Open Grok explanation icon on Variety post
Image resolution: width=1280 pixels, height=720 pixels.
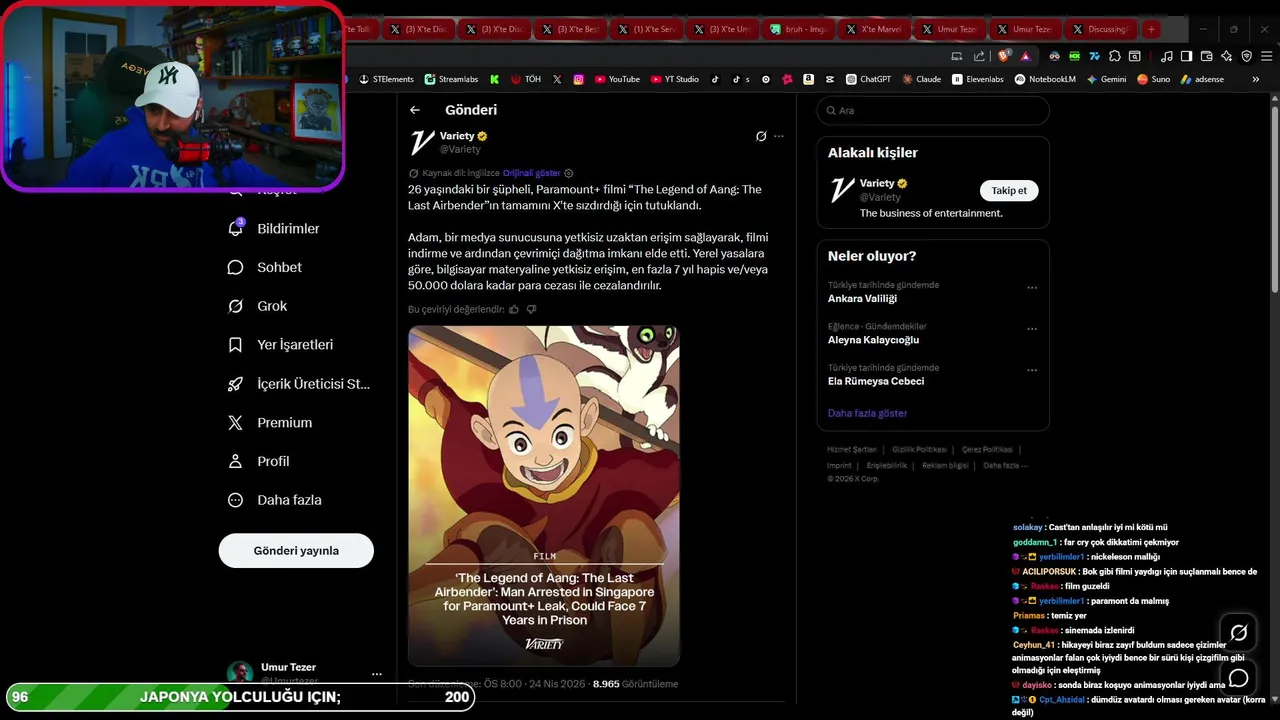(761, 136)
